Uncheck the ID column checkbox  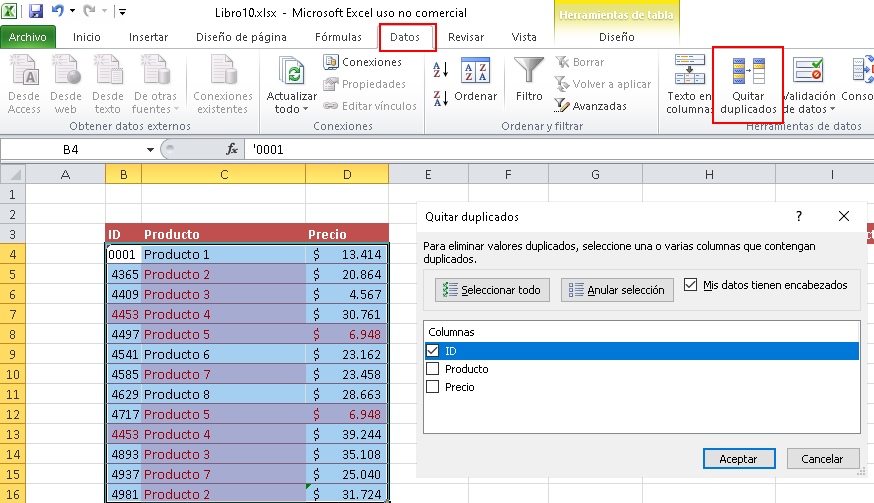pos(433,351)
